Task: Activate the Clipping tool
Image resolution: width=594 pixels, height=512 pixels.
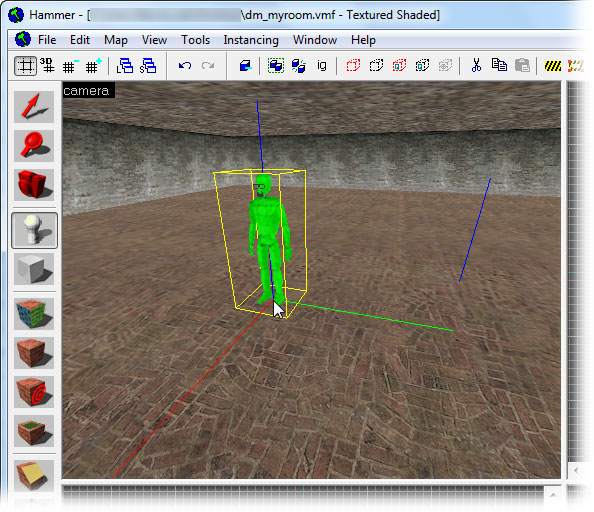Action: click(x=34, y=476)
